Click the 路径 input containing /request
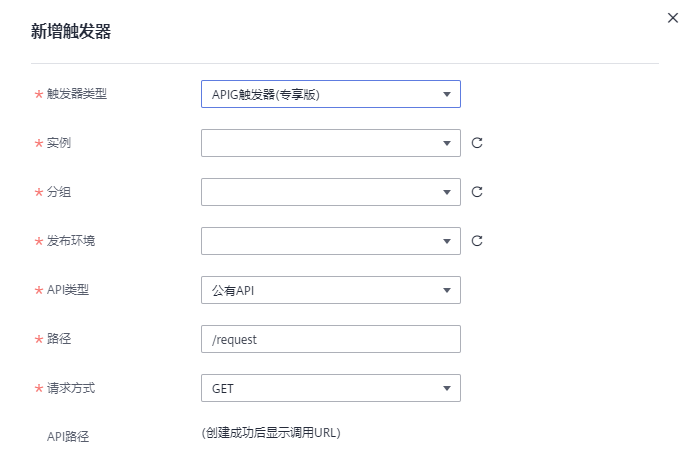The height and width of the screenshot is (474, 689). (x=330, y=339)
